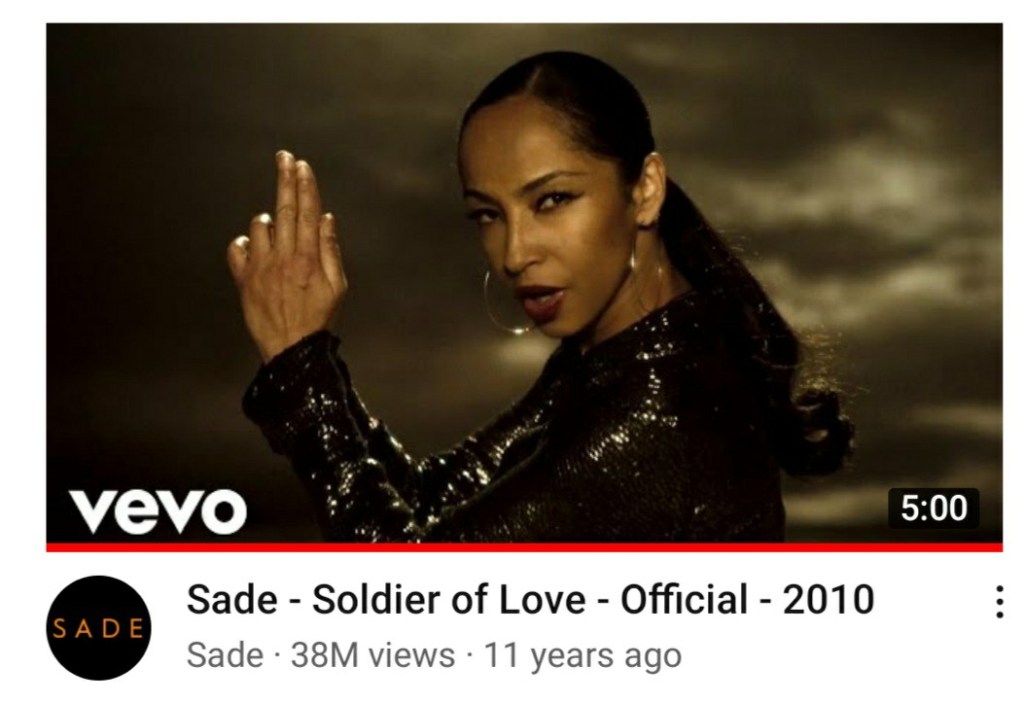
Task: Click the year 2010 in the title
Action: [828, 599]
